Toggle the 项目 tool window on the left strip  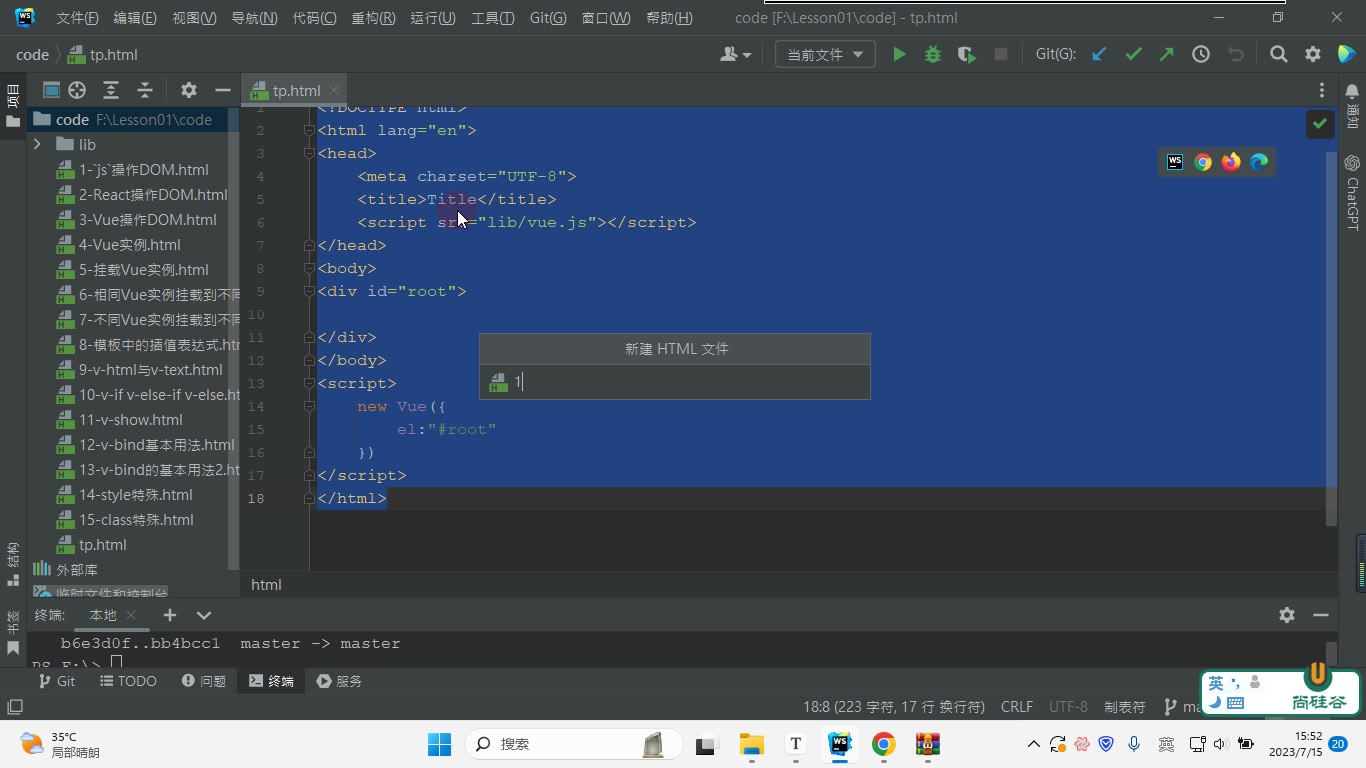coord(13,105)
